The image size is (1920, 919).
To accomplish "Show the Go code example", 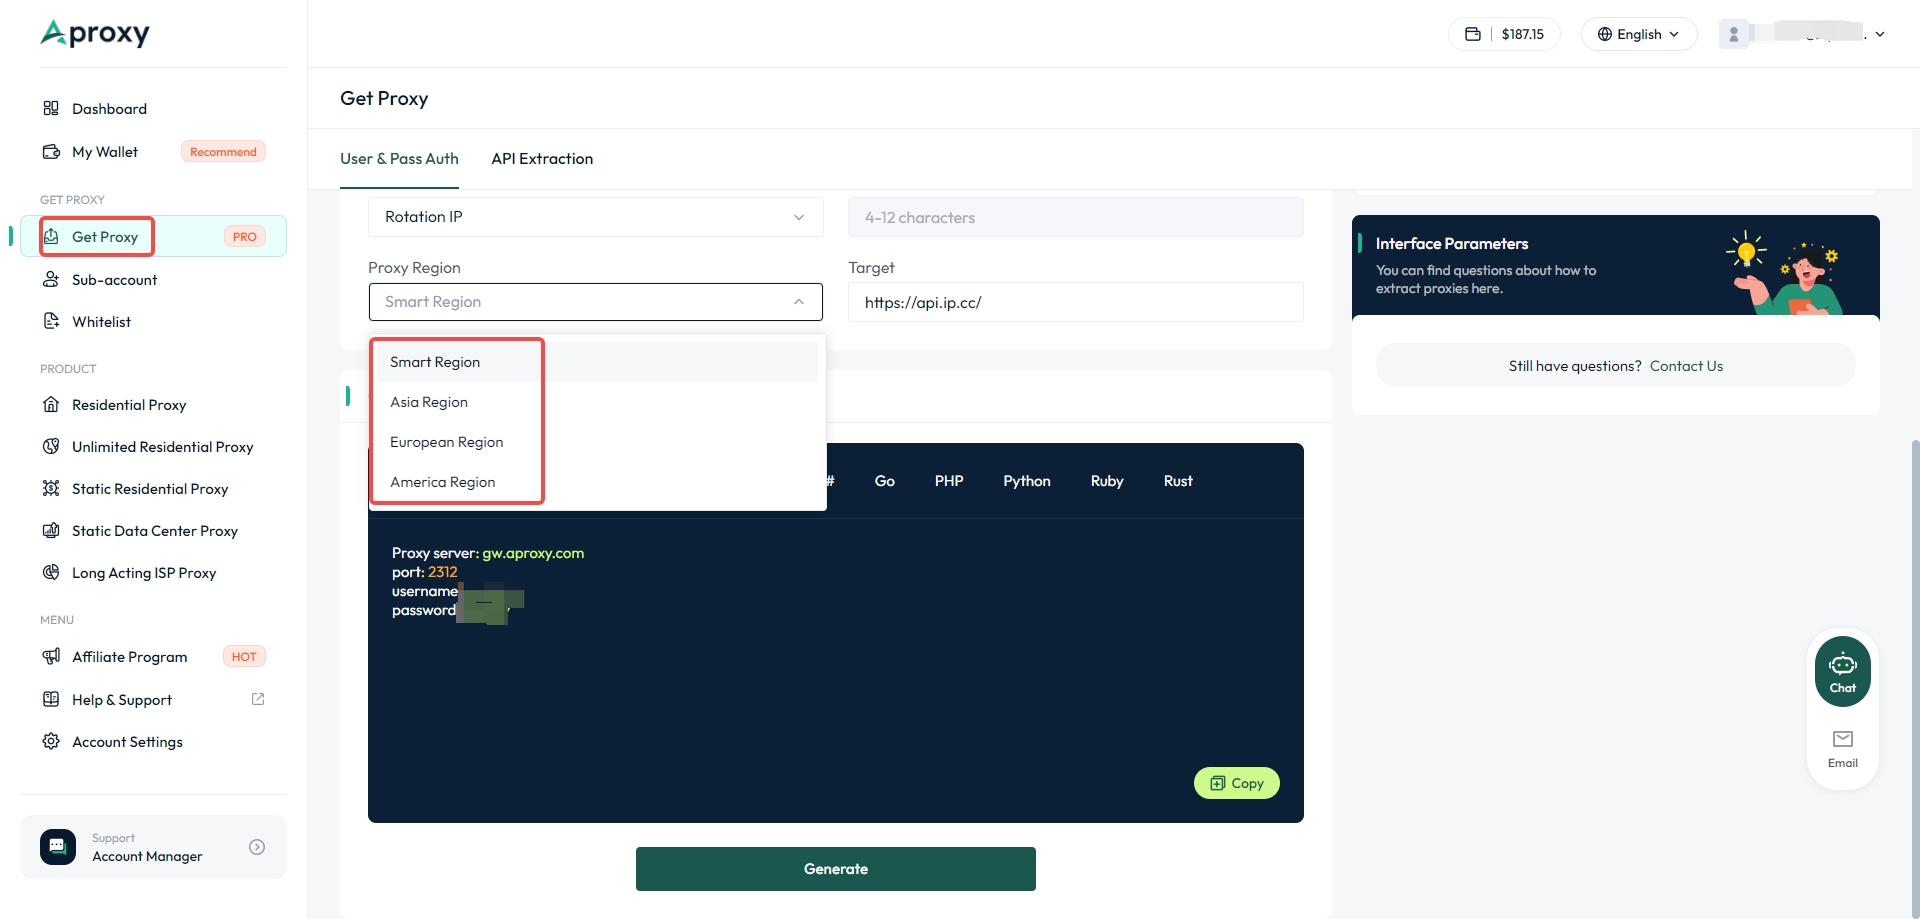I will pyautogui.click(x=885, y=481).
